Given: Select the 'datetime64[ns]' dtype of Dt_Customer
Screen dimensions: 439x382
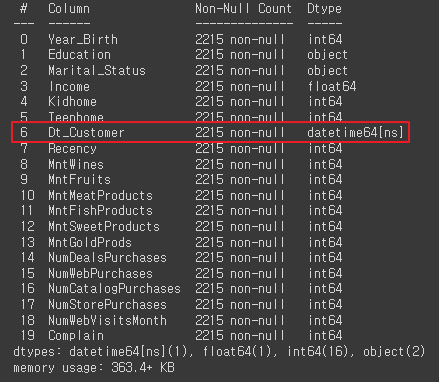Looking at the screenshot, I should click(355, 133).
